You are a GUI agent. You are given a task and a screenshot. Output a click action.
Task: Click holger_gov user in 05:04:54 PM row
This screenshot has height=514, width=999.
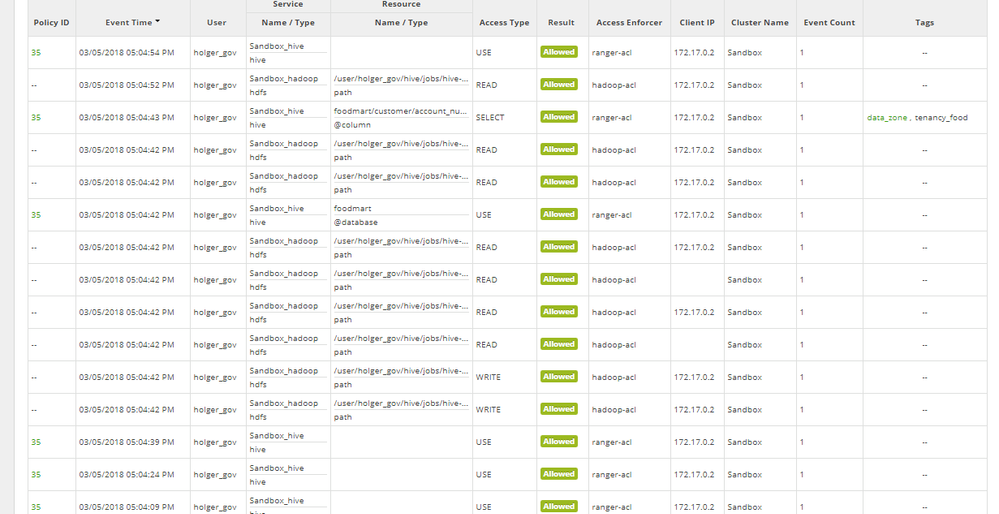tap(215, 53)
